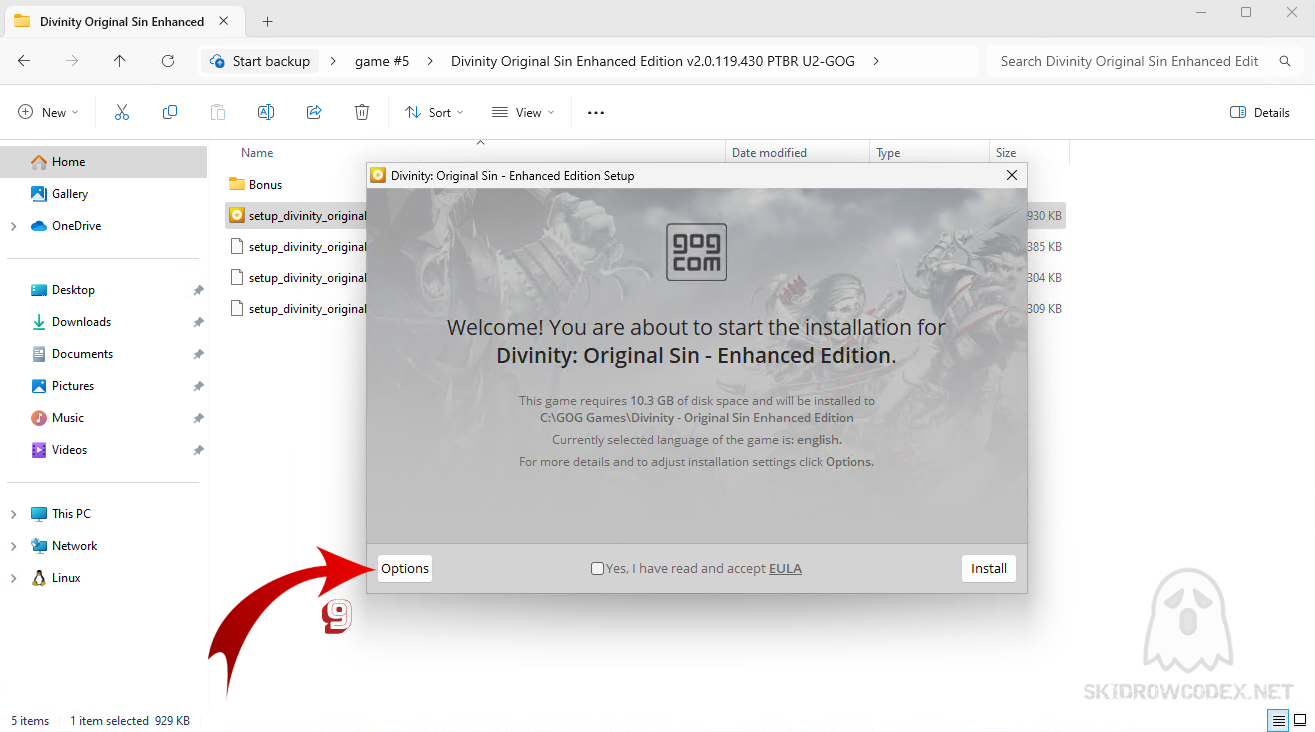Share the selected file
The image size is (1315, 732).
tap(314, 112)
